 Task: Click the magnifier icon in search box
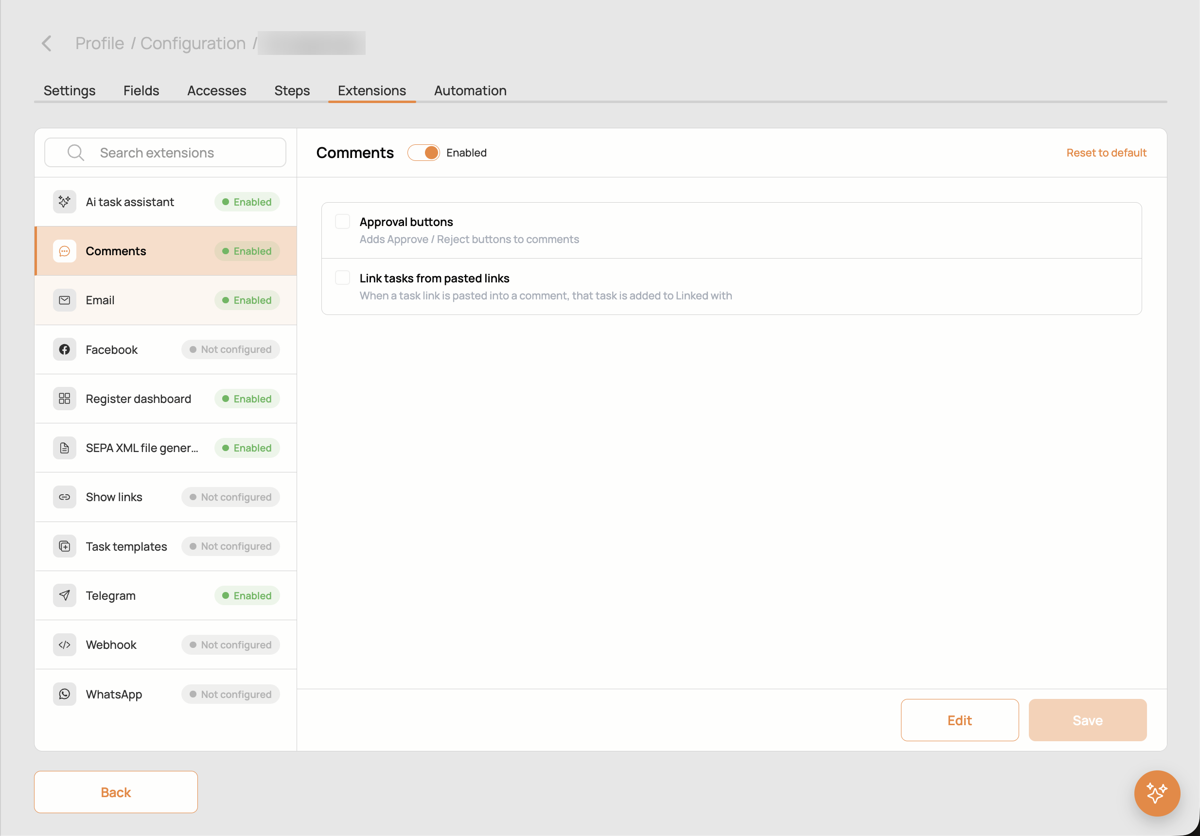pos(76,153)
